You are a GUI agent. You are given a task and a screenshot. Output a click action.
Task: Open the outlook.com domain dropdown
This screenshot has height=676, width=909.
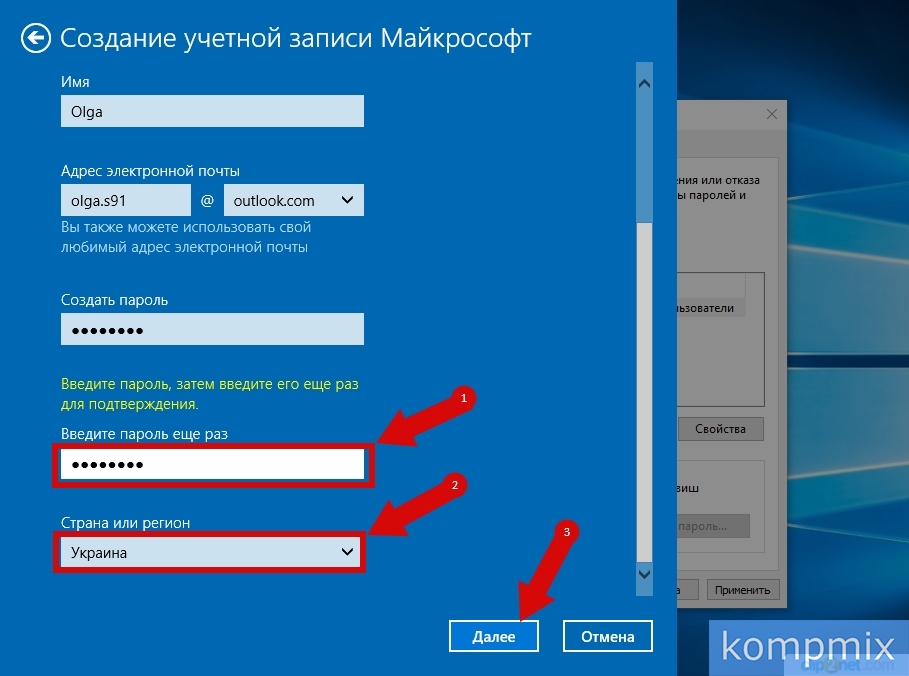coord(294,200)
